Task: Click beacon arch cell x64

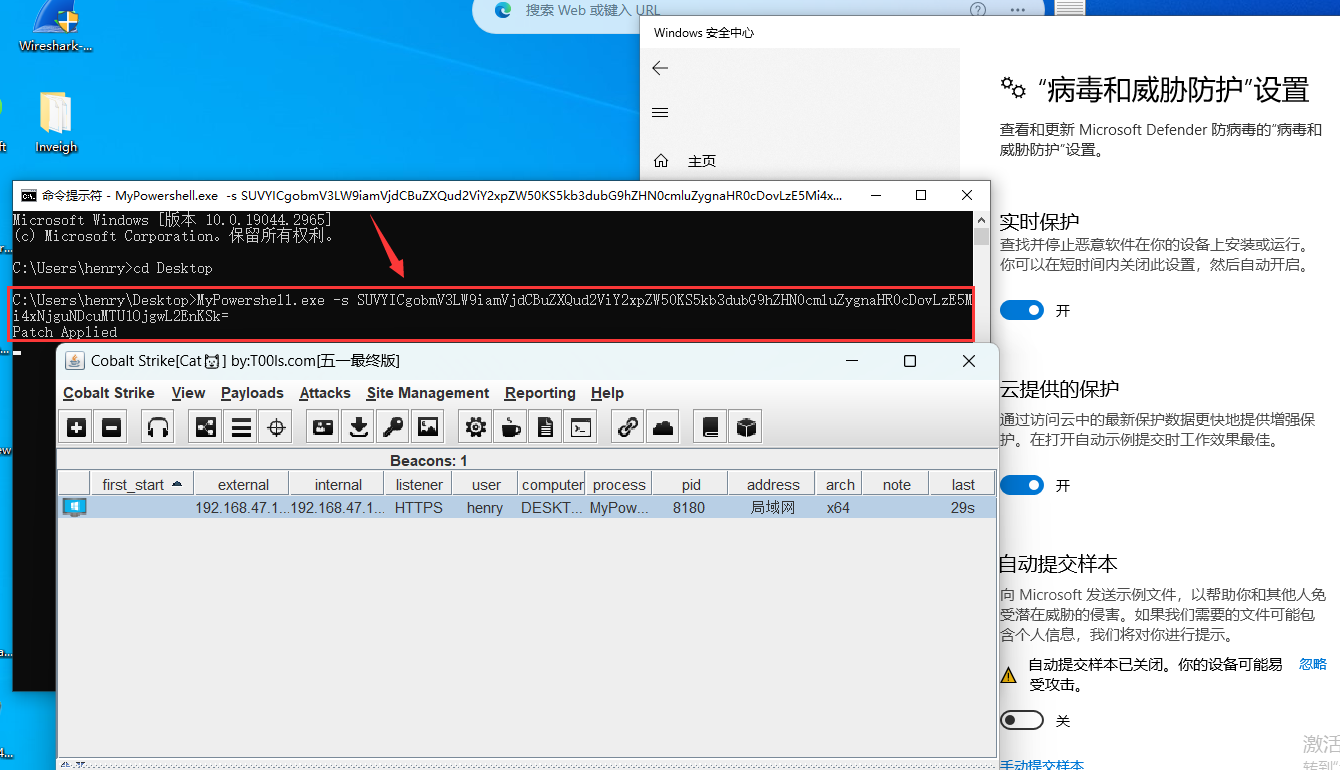Action: click(838, 508)
